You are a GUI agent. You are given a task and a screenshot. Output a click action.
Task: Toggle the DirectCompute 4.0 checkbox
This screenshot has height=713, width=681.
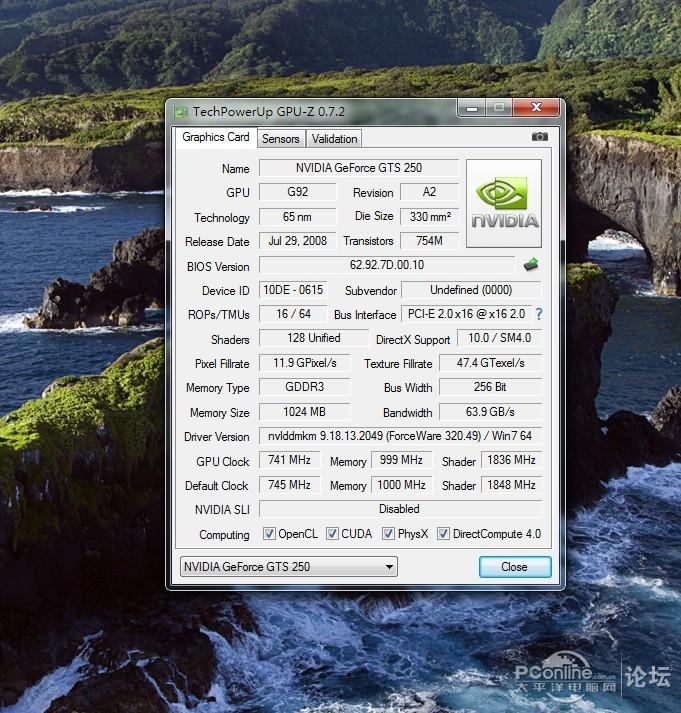443,533
